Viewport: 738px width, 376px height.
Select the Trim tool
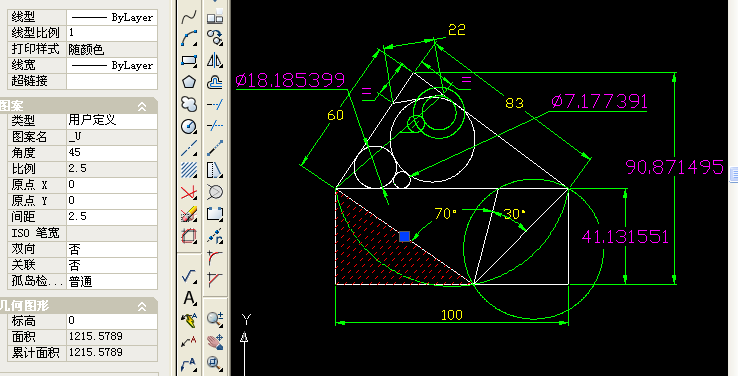(x=215, y=126)
